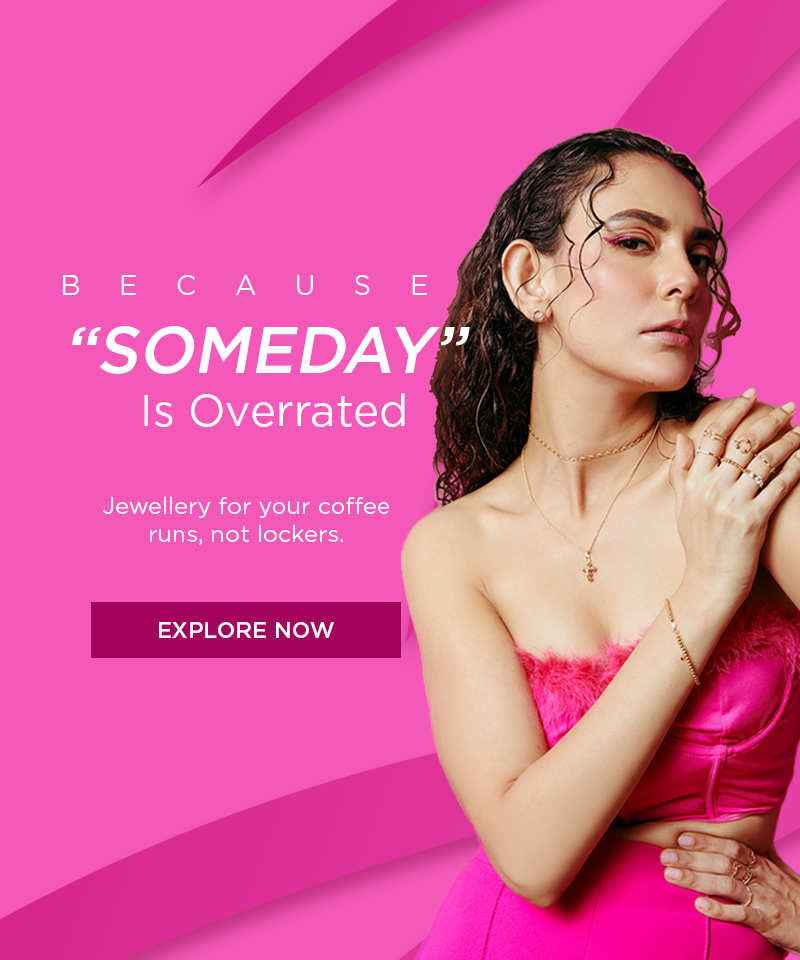Click the dark magenta swoosh above BECAUSE

(x=343, y=92)
